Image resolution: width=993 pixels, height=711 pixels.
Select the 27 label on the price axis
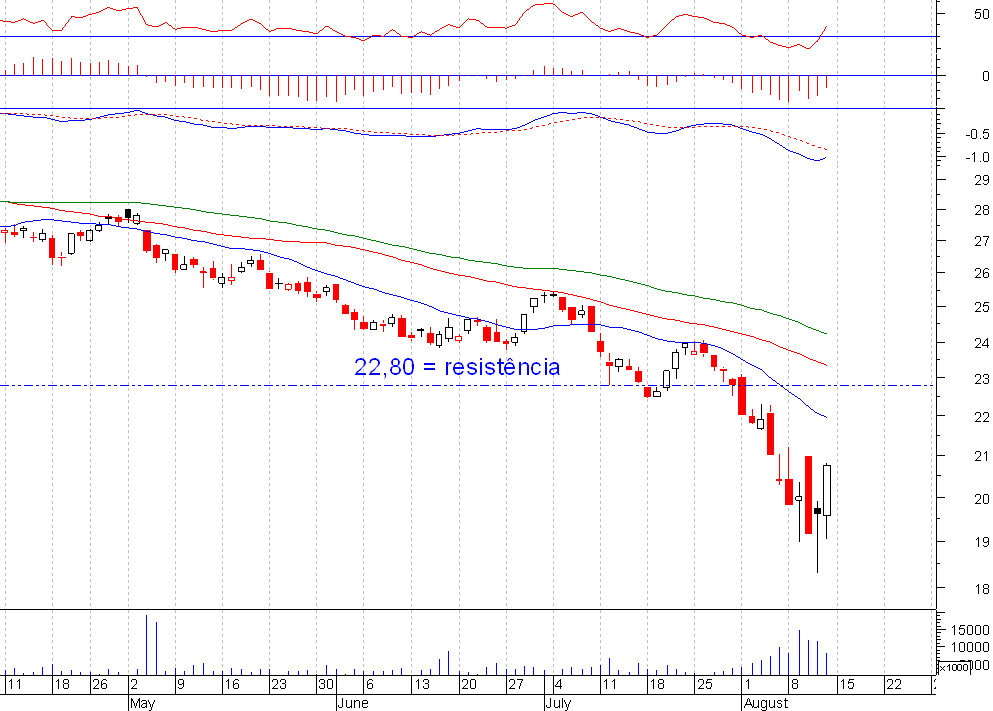point(982,241)
